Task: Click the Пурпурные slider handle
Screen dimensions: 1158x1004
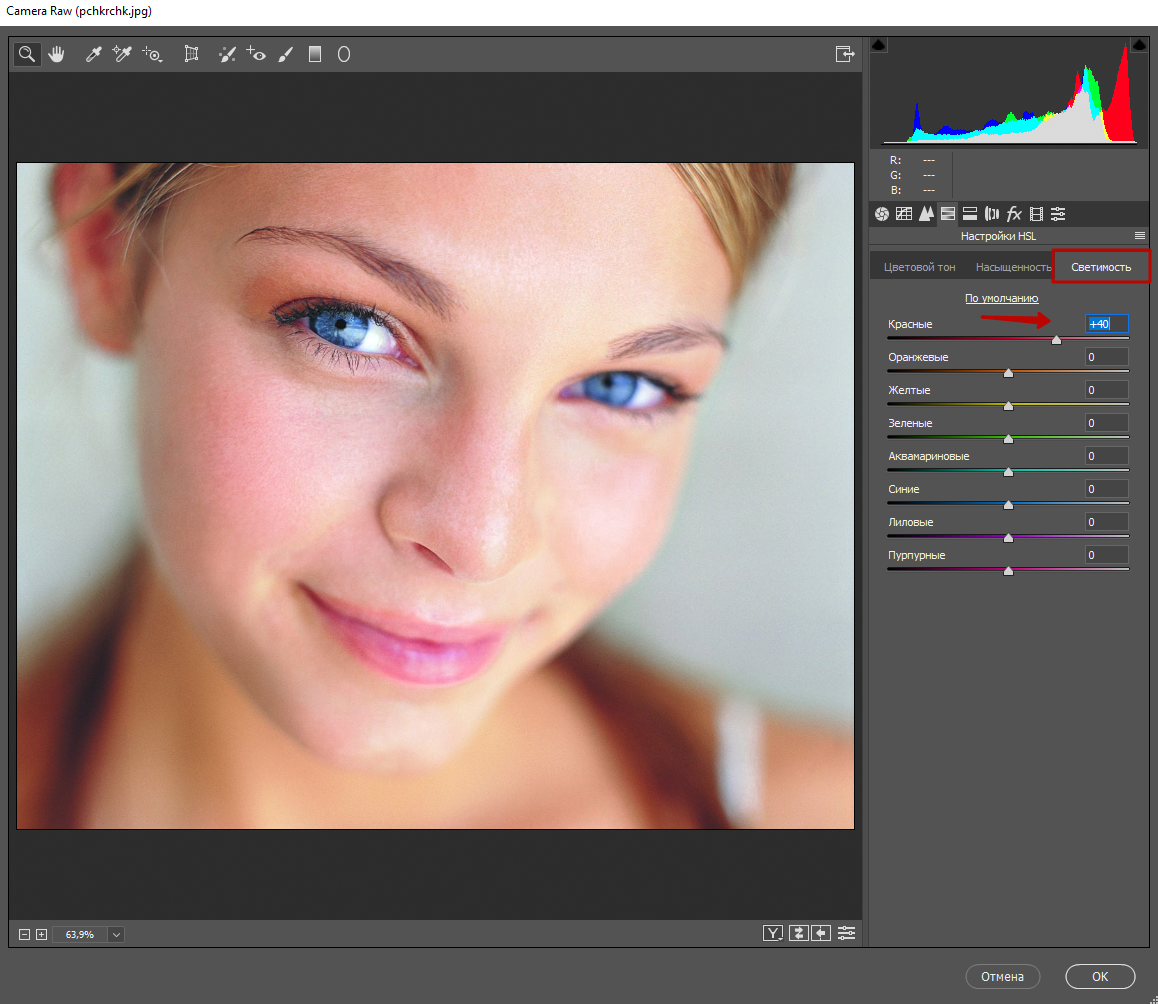Action: (1008, 570)
